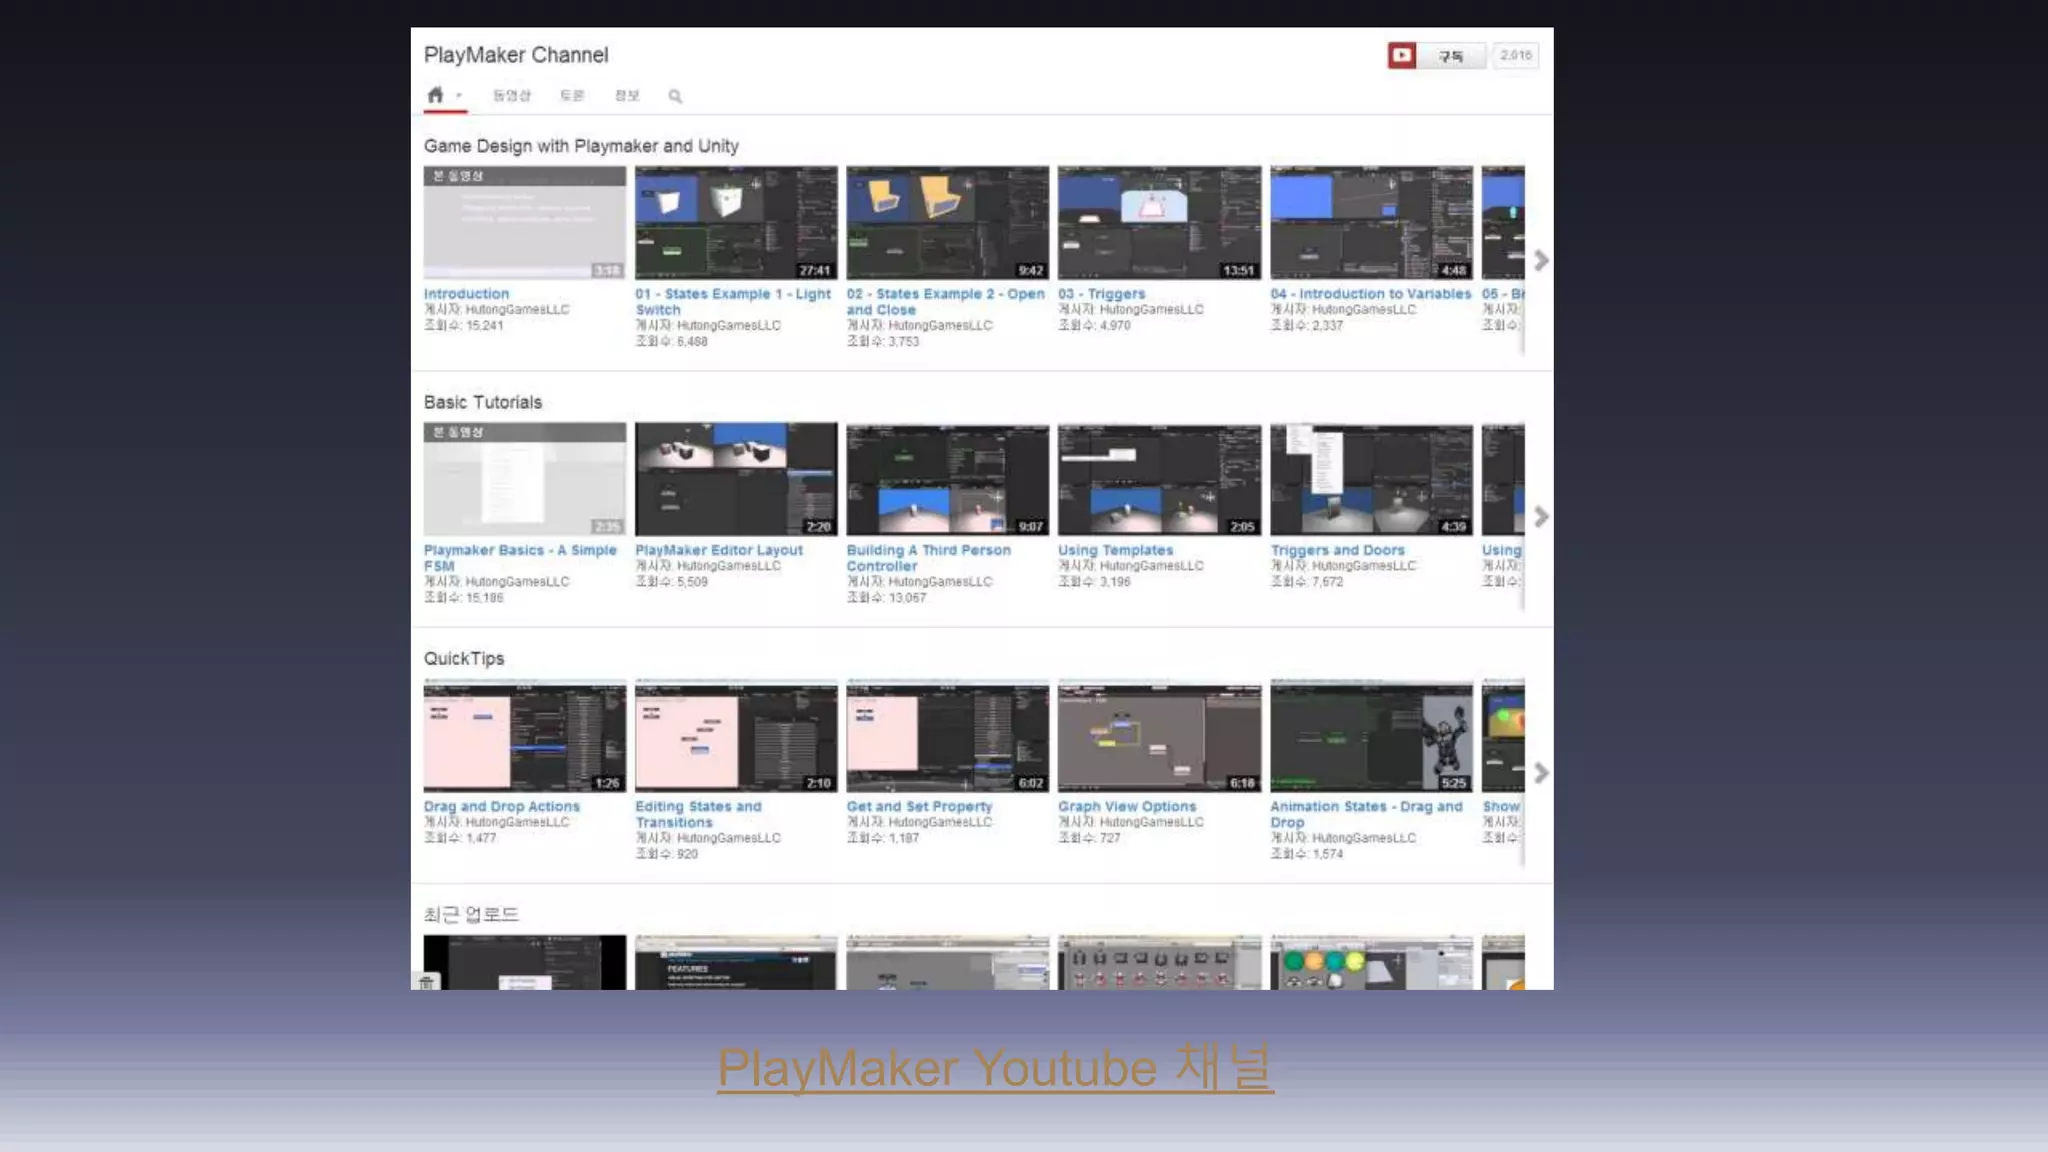2048x1152 pixels.
Task: Open Editing States and Transitions thumbnail
Action: 736,736
